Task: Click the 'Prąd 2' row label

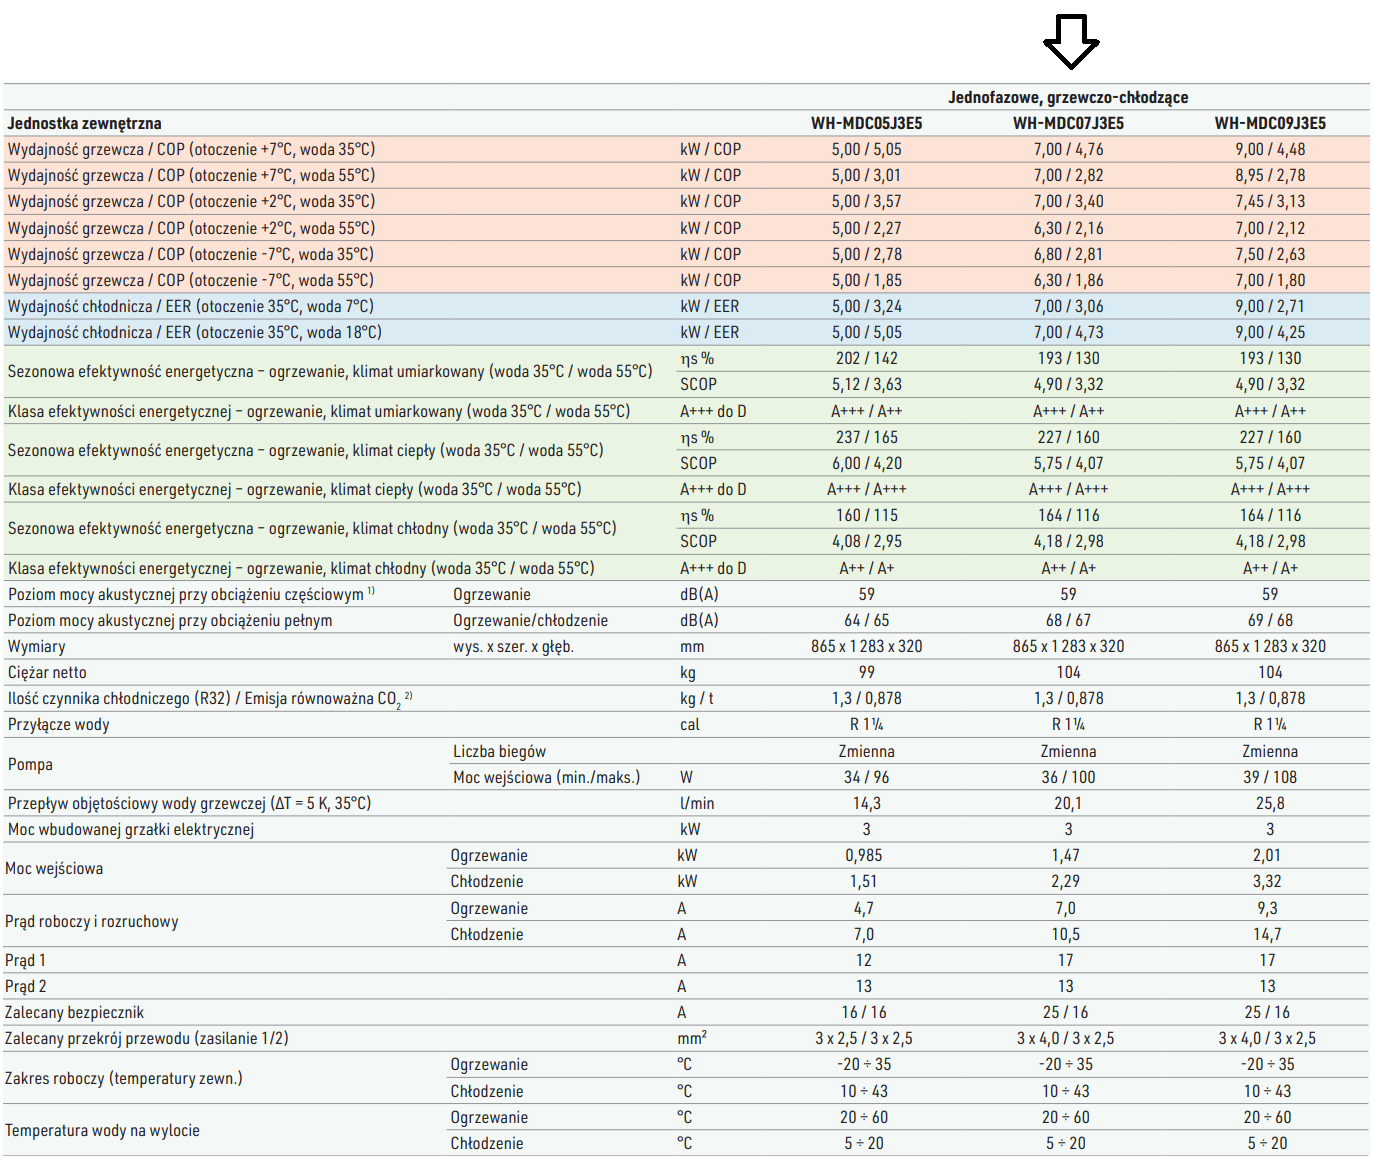Action: click(25, 986)
